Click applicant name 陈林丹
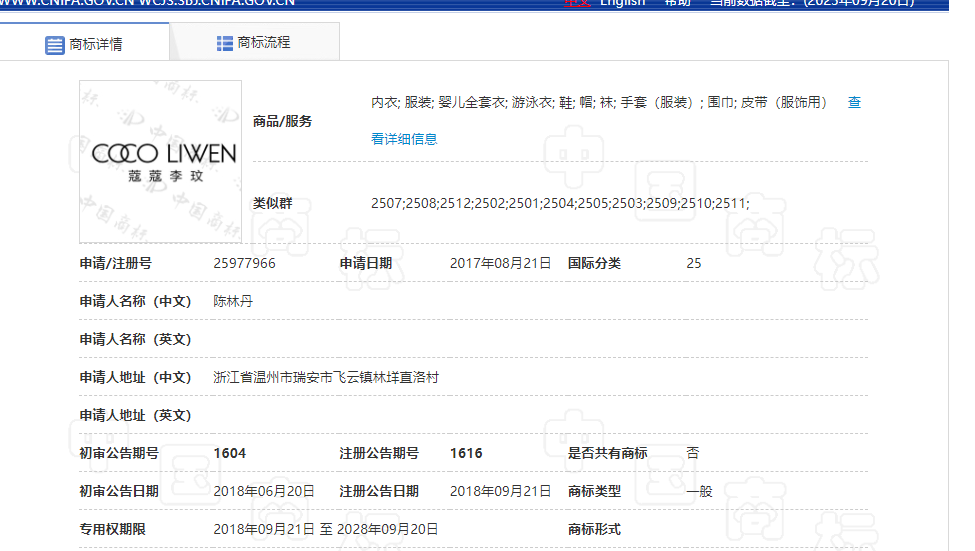975x551 pixels. tap(233, 301)
